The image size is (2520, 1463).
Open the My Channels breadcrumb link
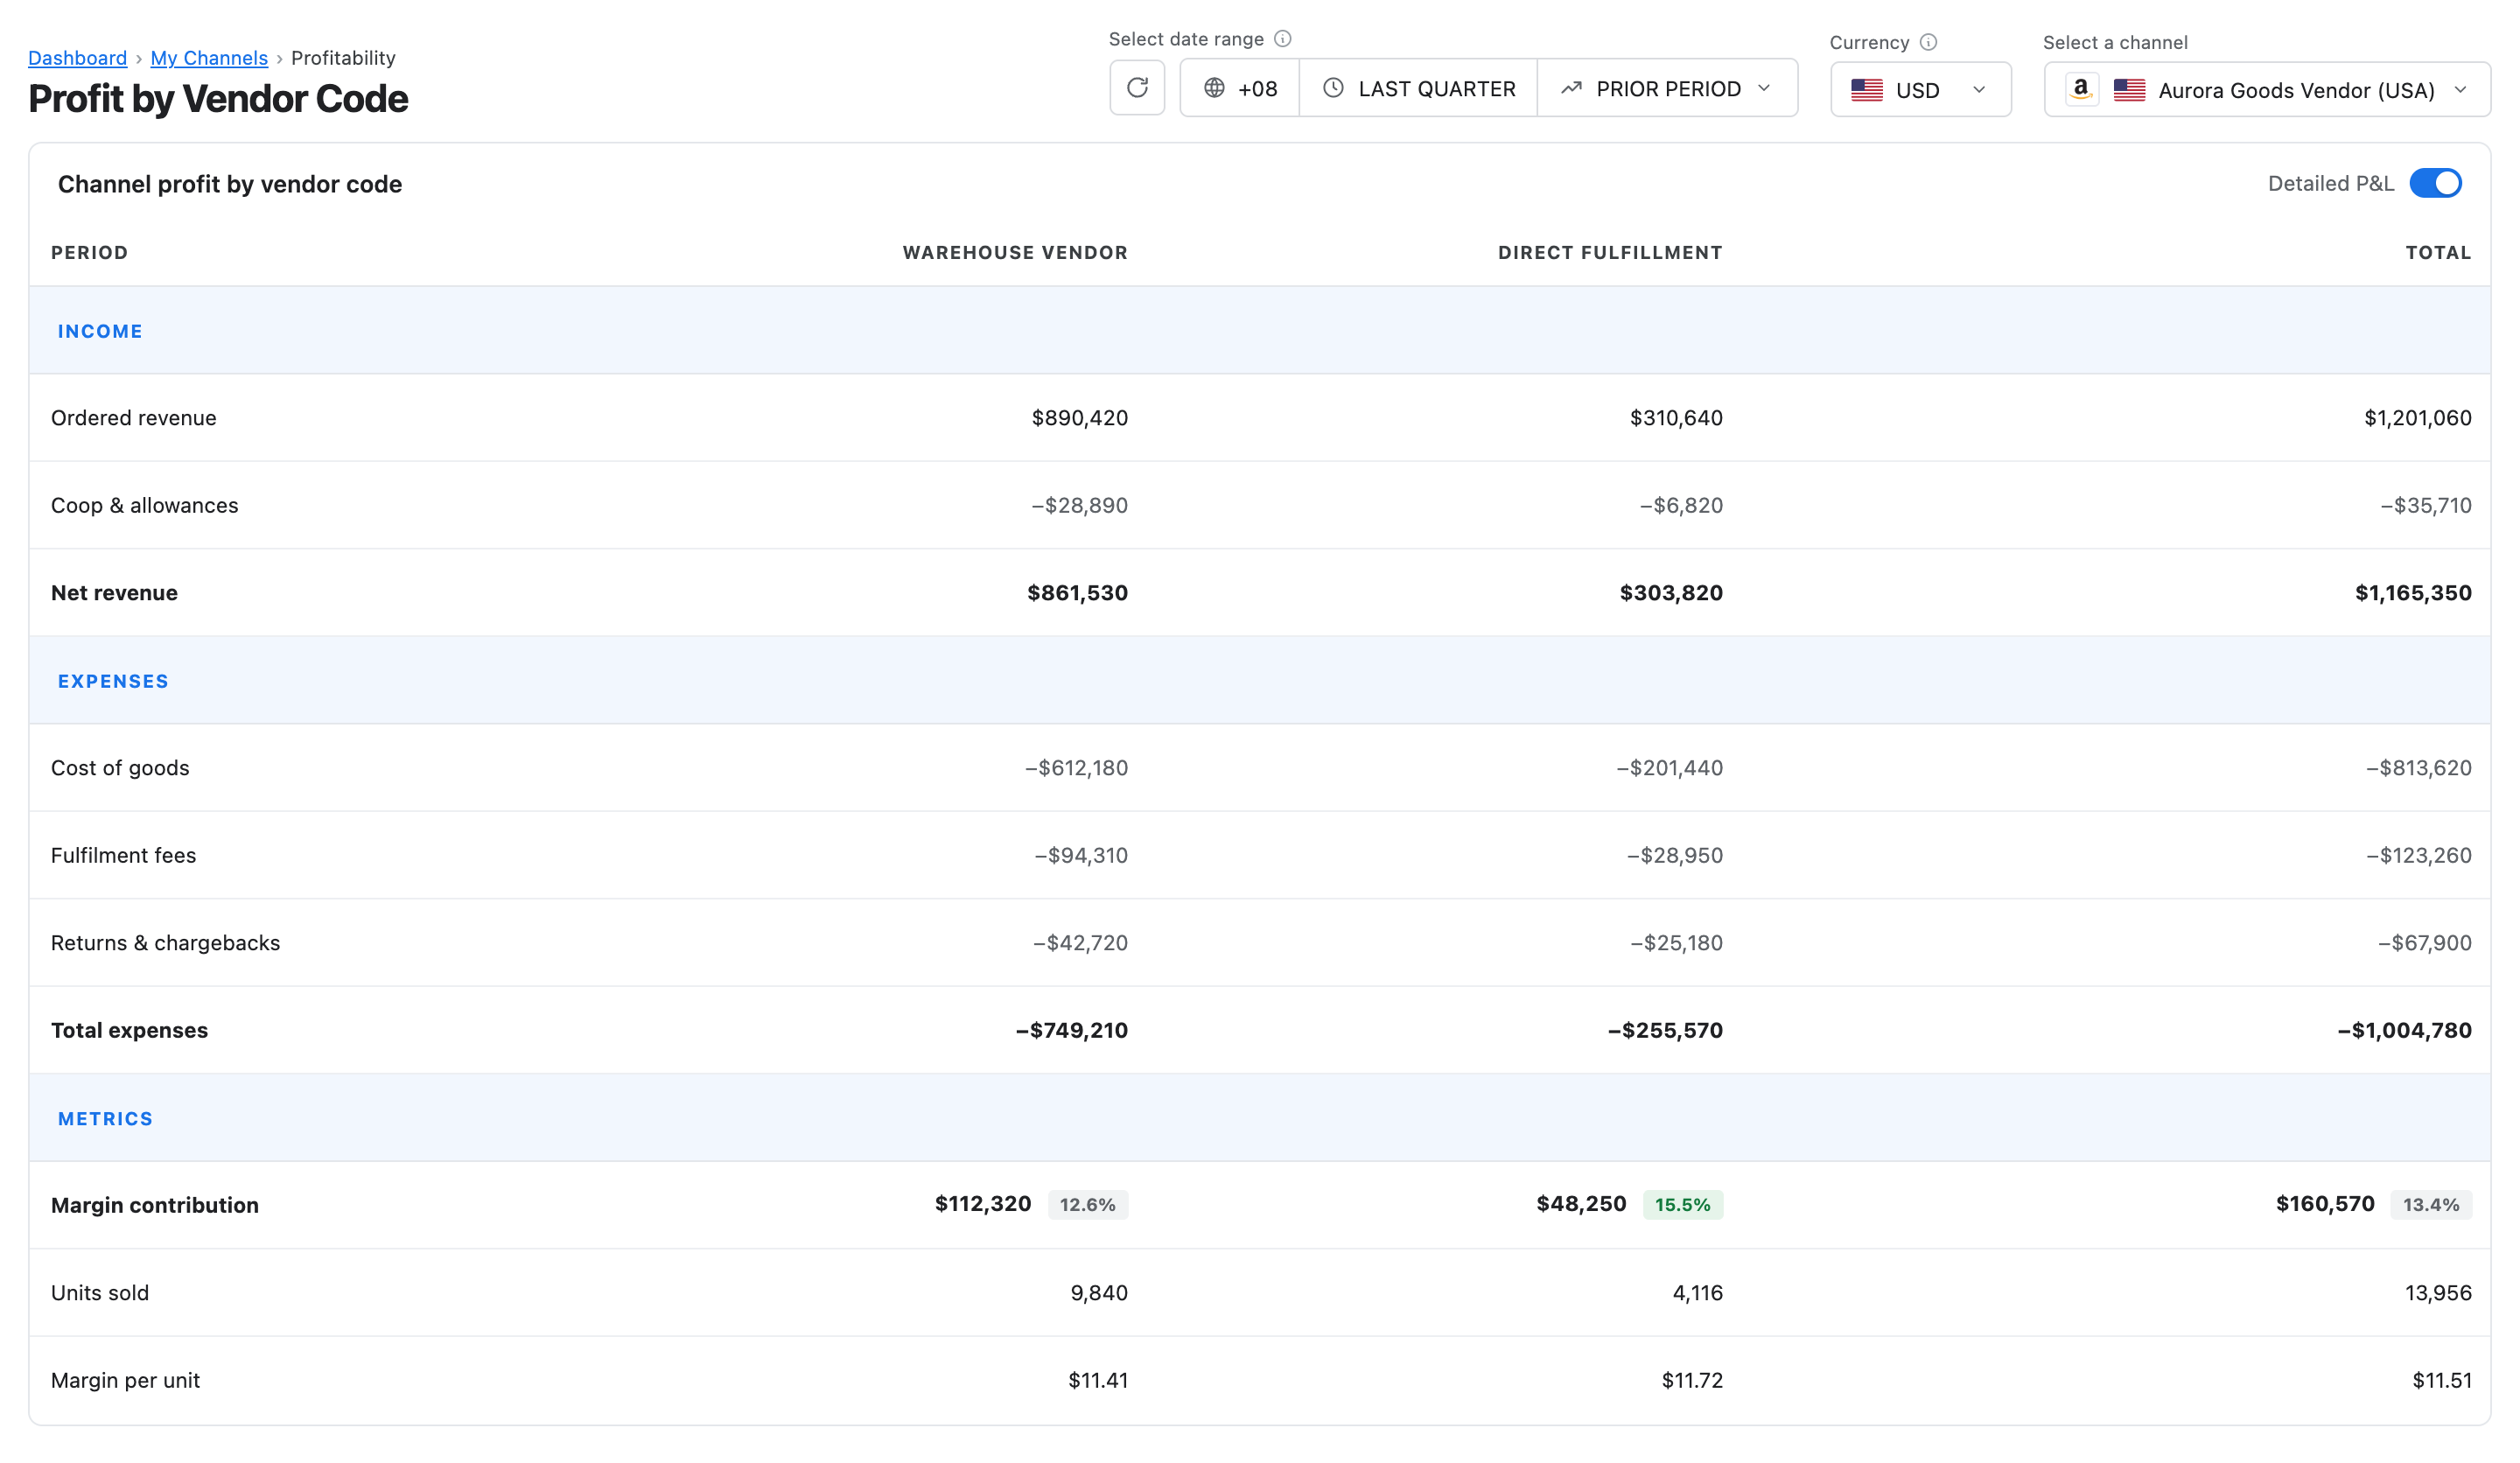point(209,58)
